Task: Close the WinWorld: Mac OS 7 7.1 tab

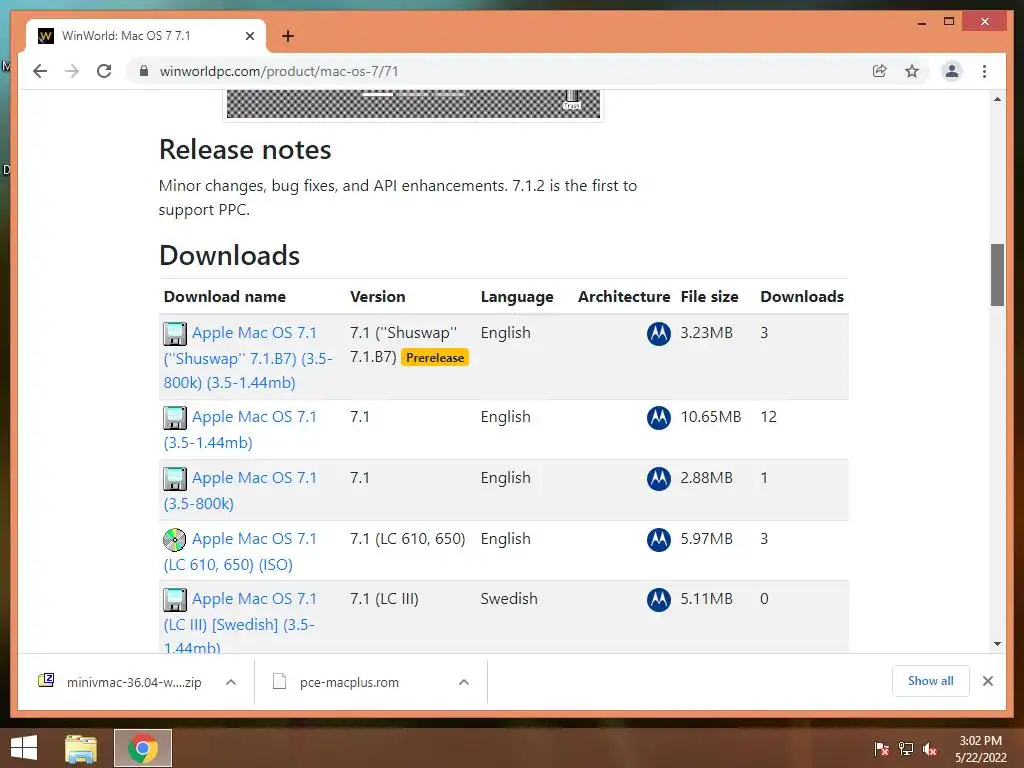Action: (249, 36)
